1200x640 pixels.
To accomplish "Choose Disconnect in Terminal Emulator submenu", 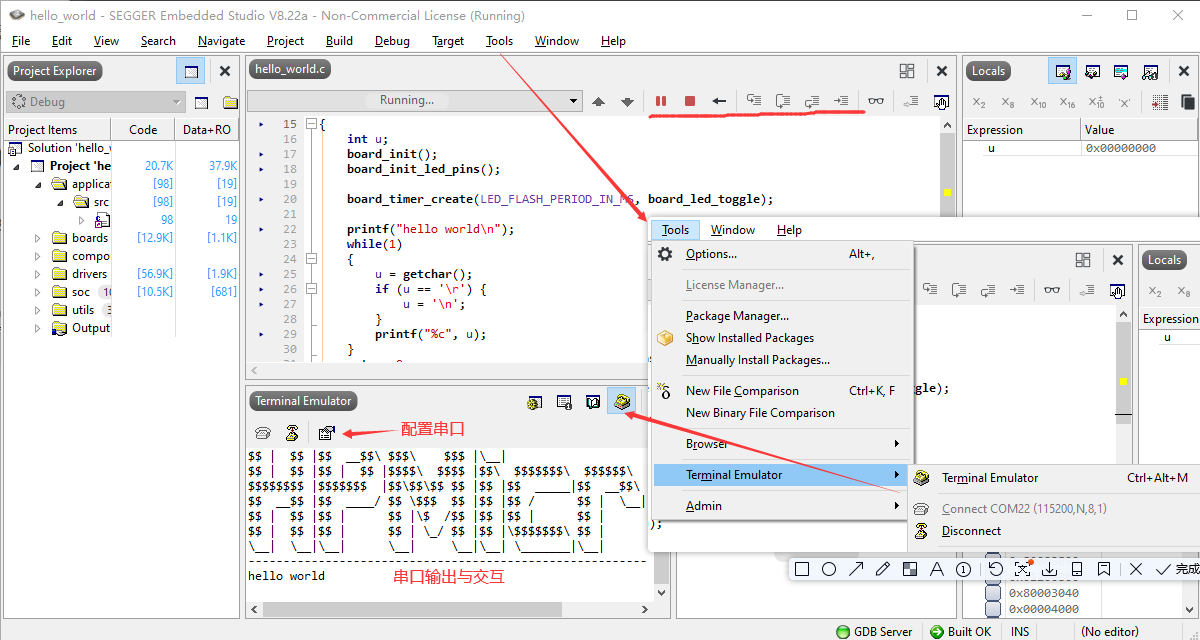I will coord(1054,531).
